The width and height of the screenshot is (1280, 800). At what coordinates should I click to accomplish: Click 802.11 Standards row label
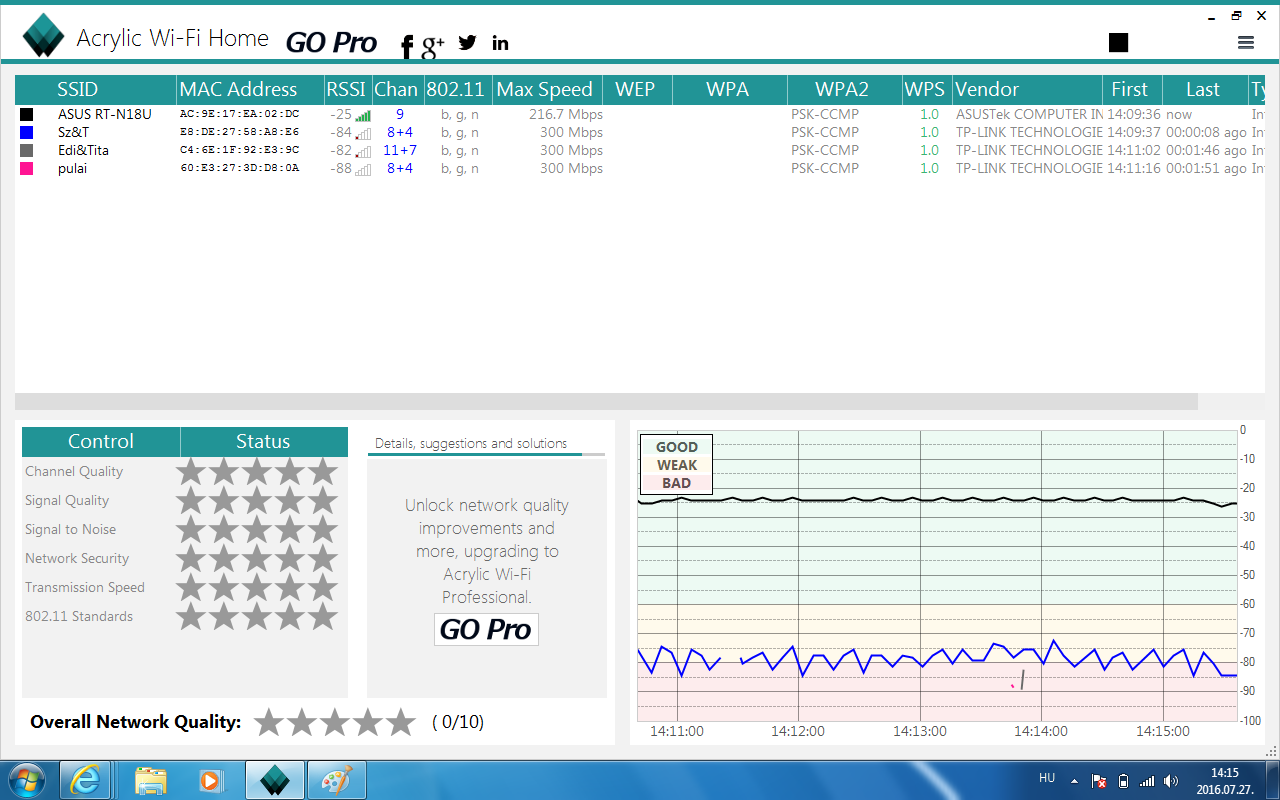(79, 616)
